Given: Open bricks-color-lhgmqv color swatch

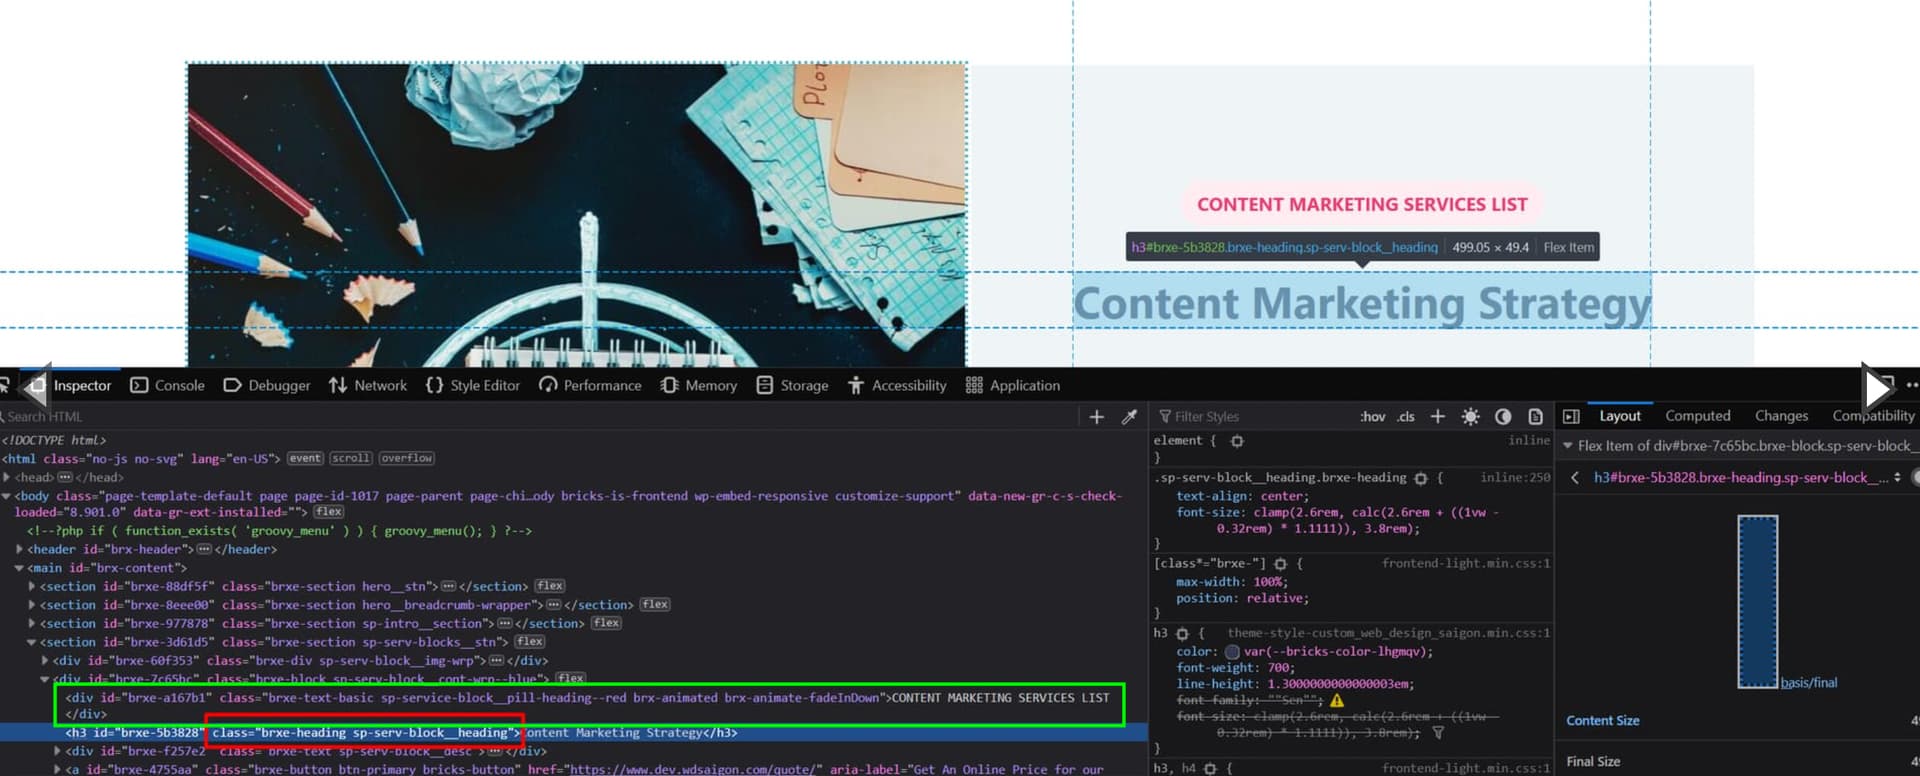Looking at the screenshot, I should pyautogui.click(x=1232, y=652).
